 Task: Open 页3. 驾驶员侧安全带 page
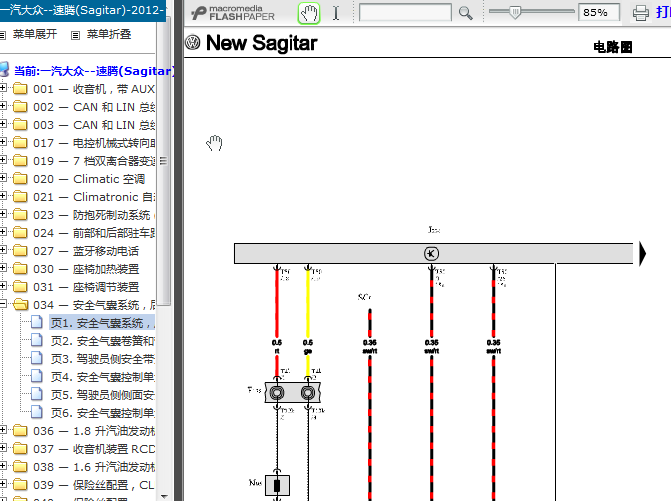tap(103, 359)
